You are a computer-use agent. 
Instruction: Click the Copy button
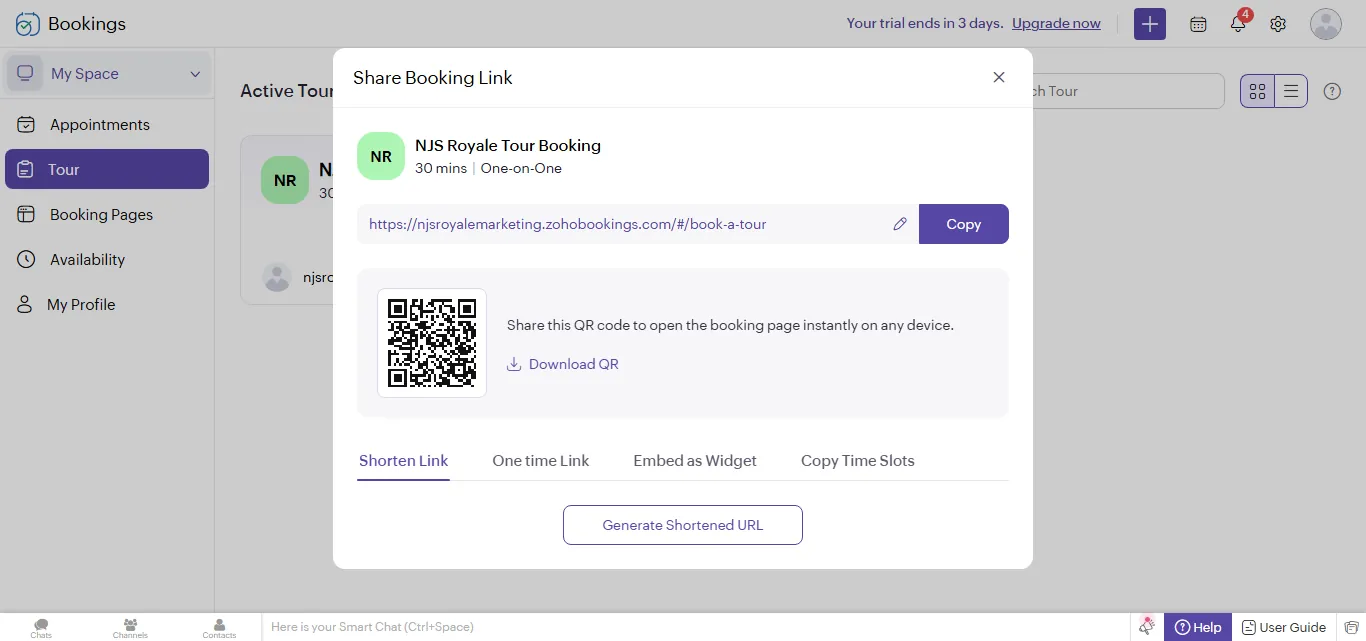pyautogui.click(x=964, y=224)
